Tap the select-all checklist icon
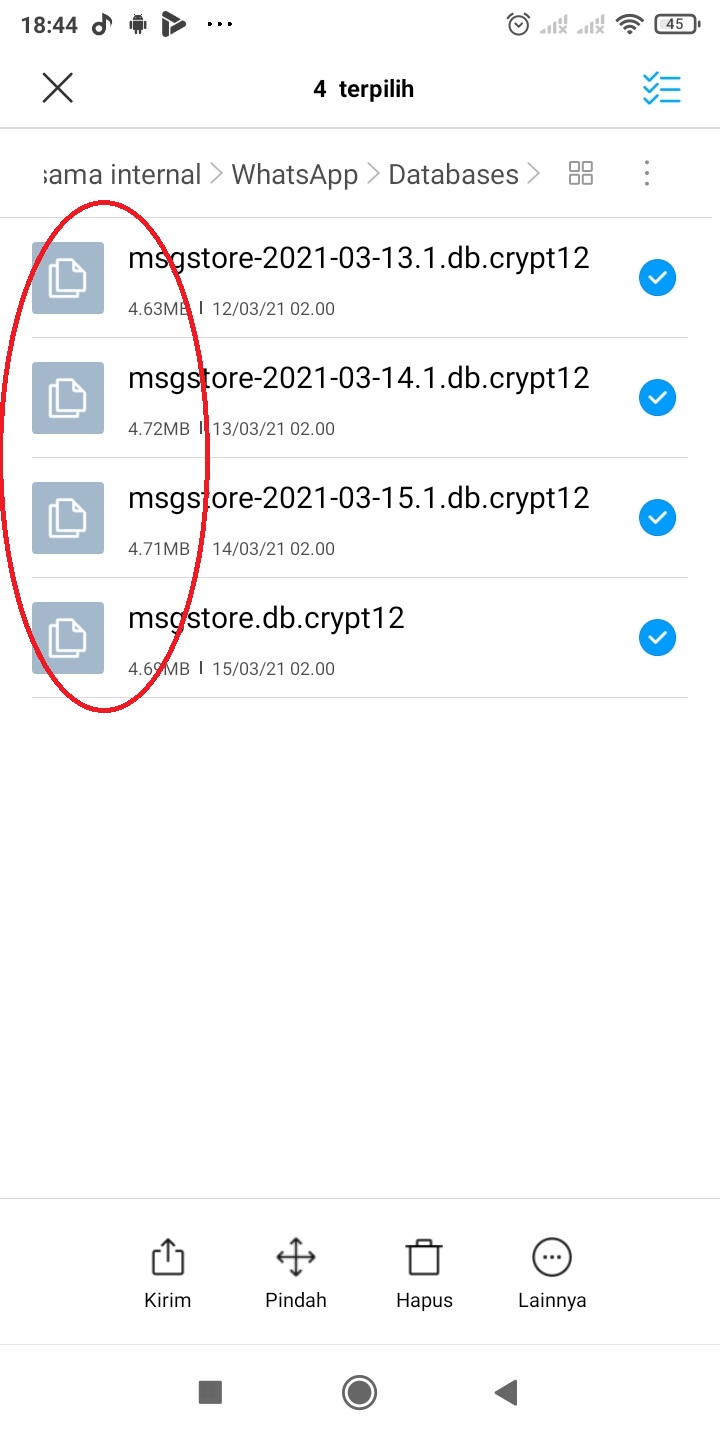This screenshot has height=1440, width=720. tap(661, 89)
